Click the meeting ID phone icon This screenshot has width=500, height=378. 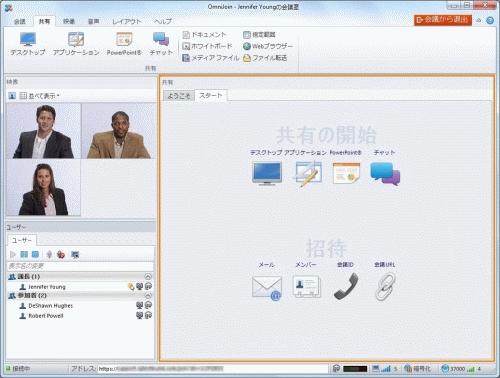tap(346, 286)
